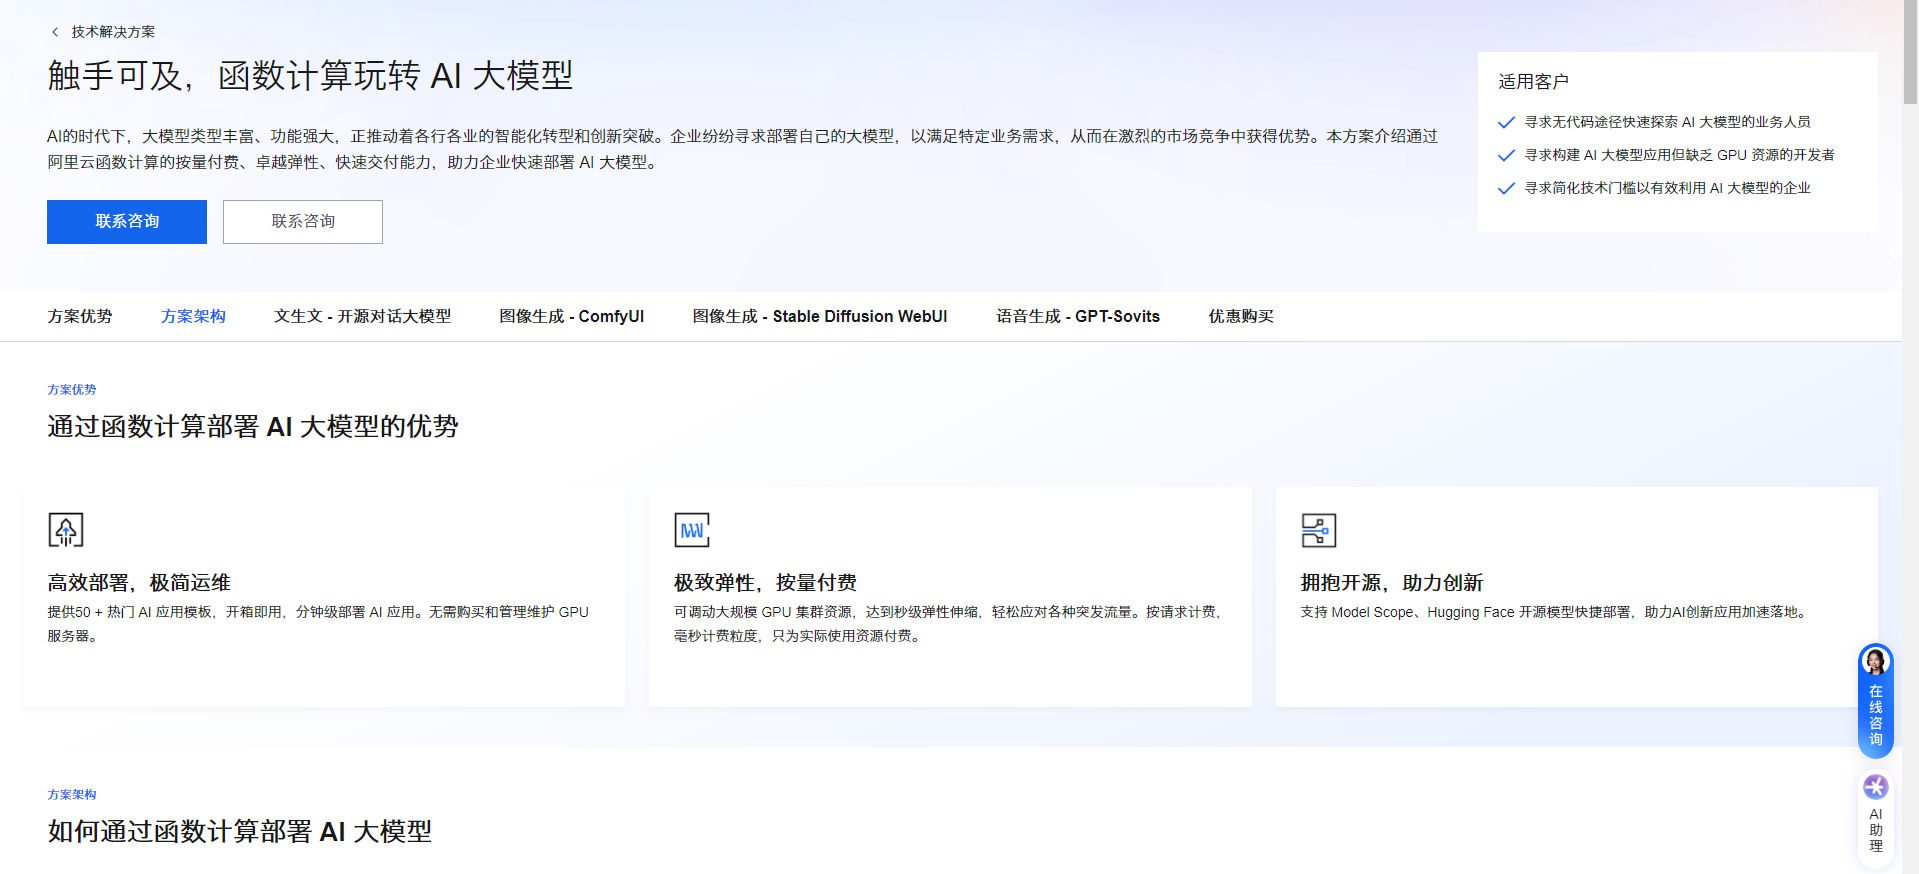Click the checkmark beside 寻求构建 AI 大模型应用 item
The image size is (1919, 874).
[1506, 155]
